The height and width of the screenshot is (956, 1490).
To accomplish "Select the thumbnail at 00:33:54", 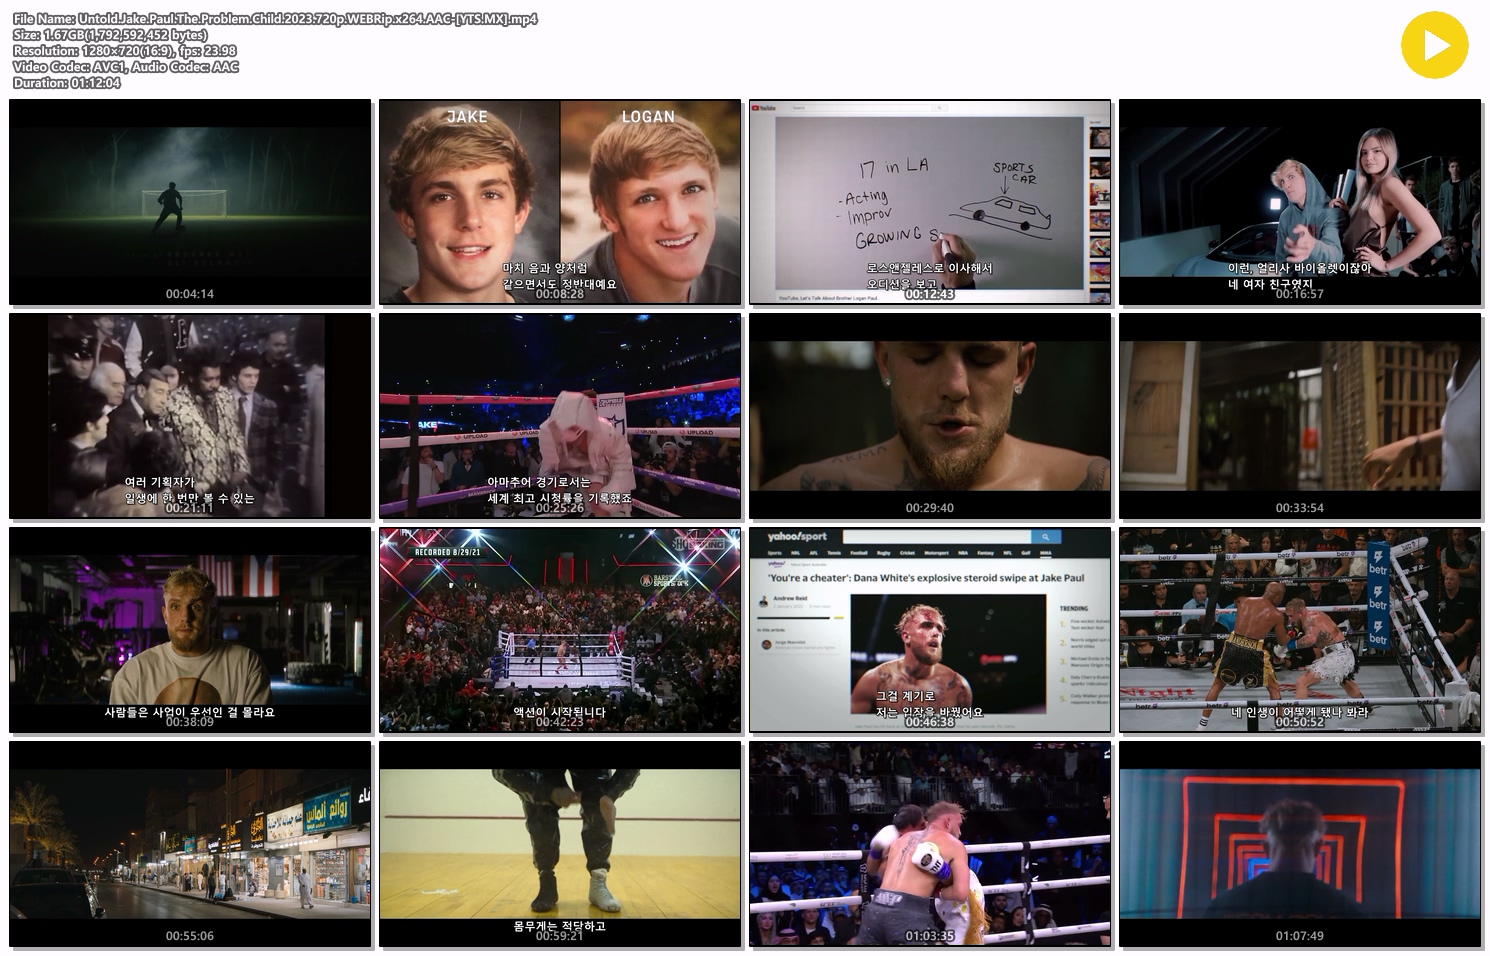I will click(1300, 416).
